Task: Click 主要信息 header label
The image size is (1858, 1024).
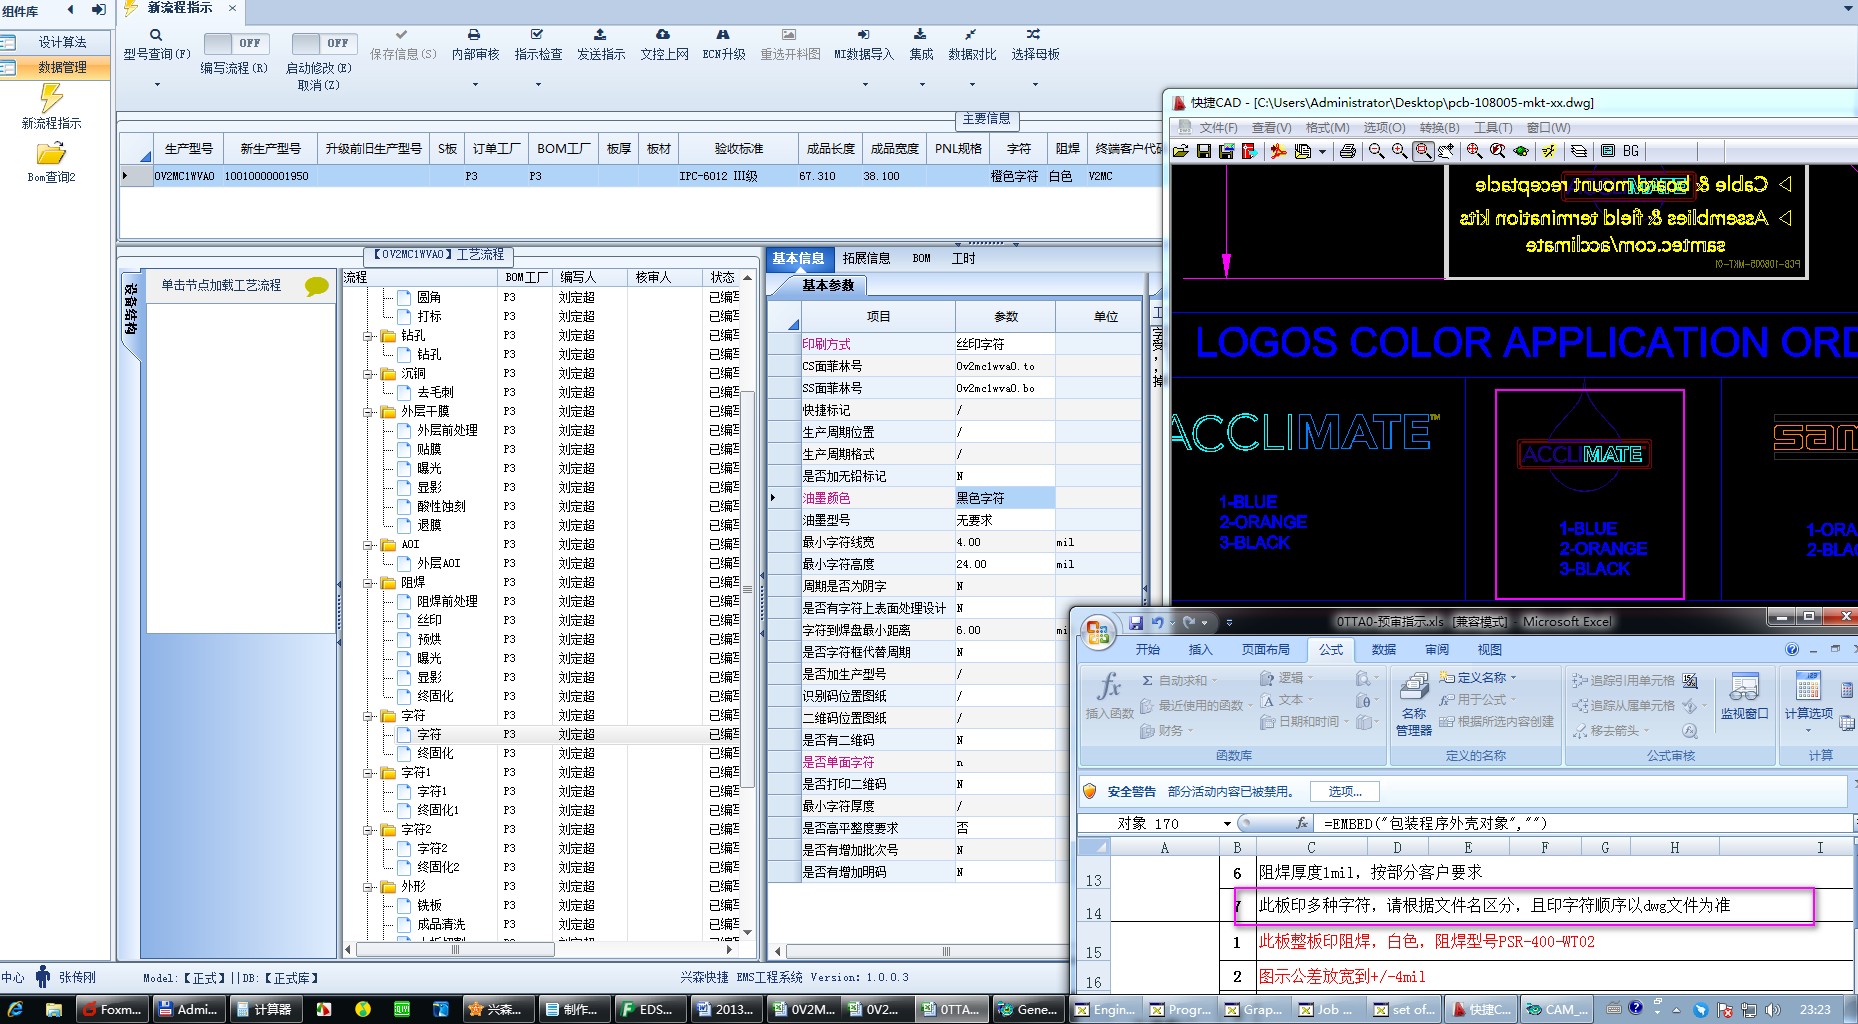Action: [986, 119]
